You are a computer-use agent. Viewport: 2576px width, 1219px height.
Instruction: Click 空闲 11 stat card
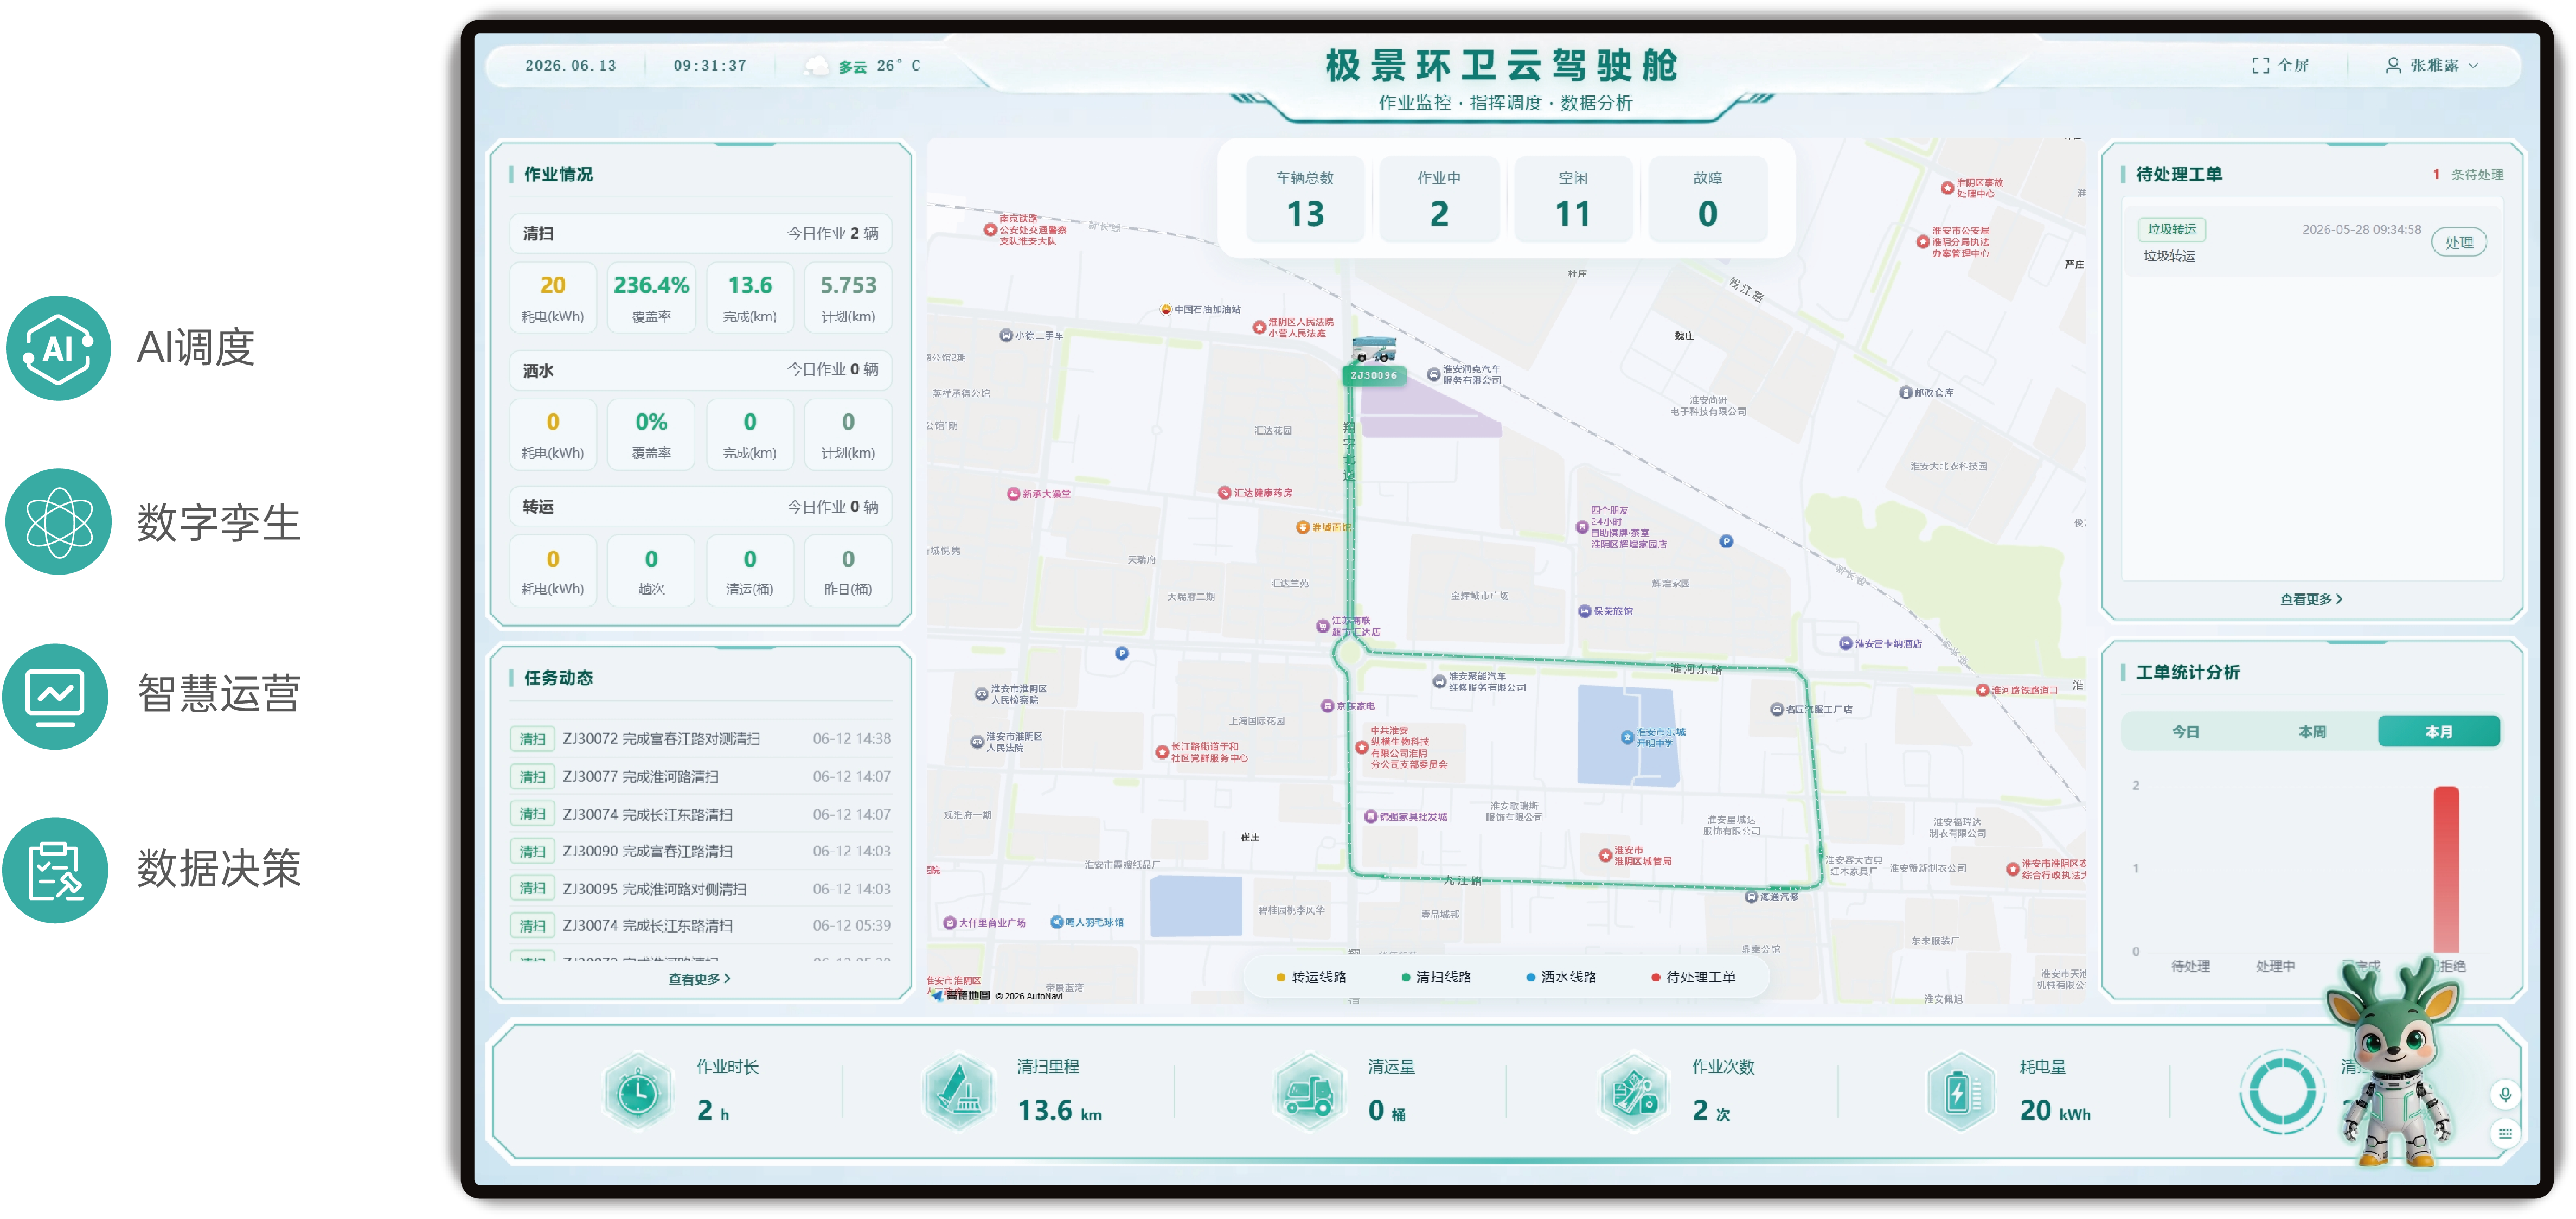click(1572, 199)
